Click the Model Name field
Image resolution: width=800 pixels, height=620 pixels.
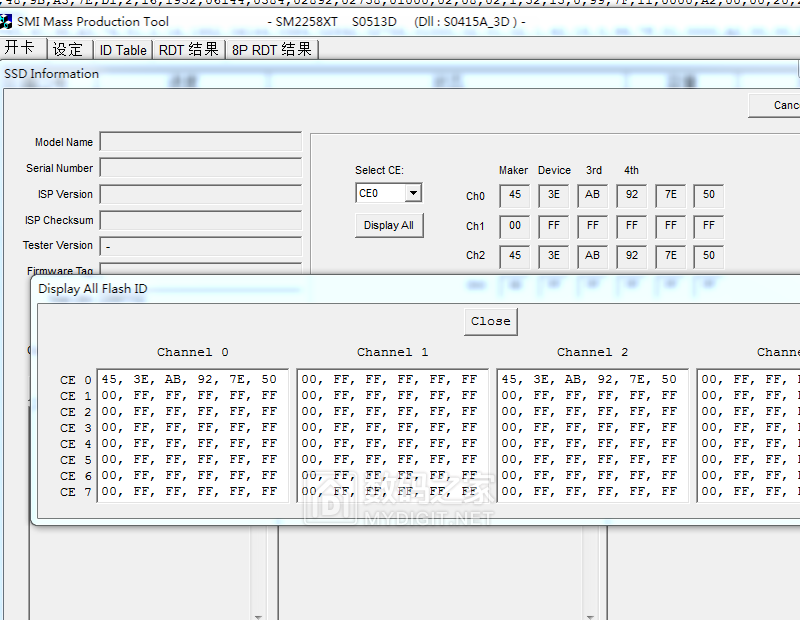pos(200,142)
